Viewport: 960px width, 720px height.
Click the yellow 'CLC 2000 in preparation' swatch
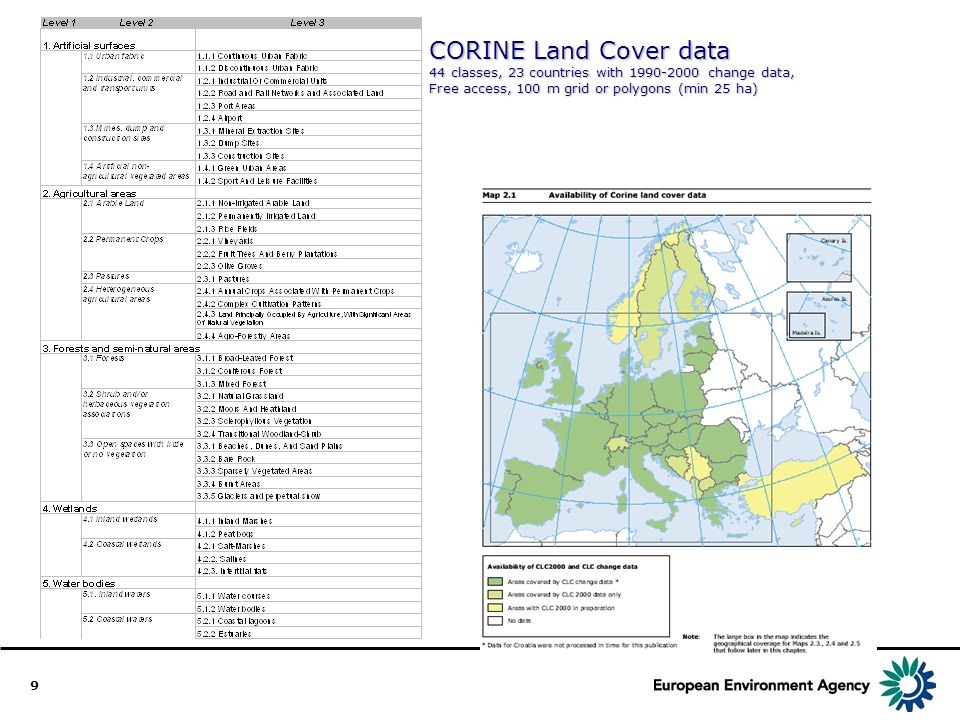pyautogui.click(x=495, y=608)
